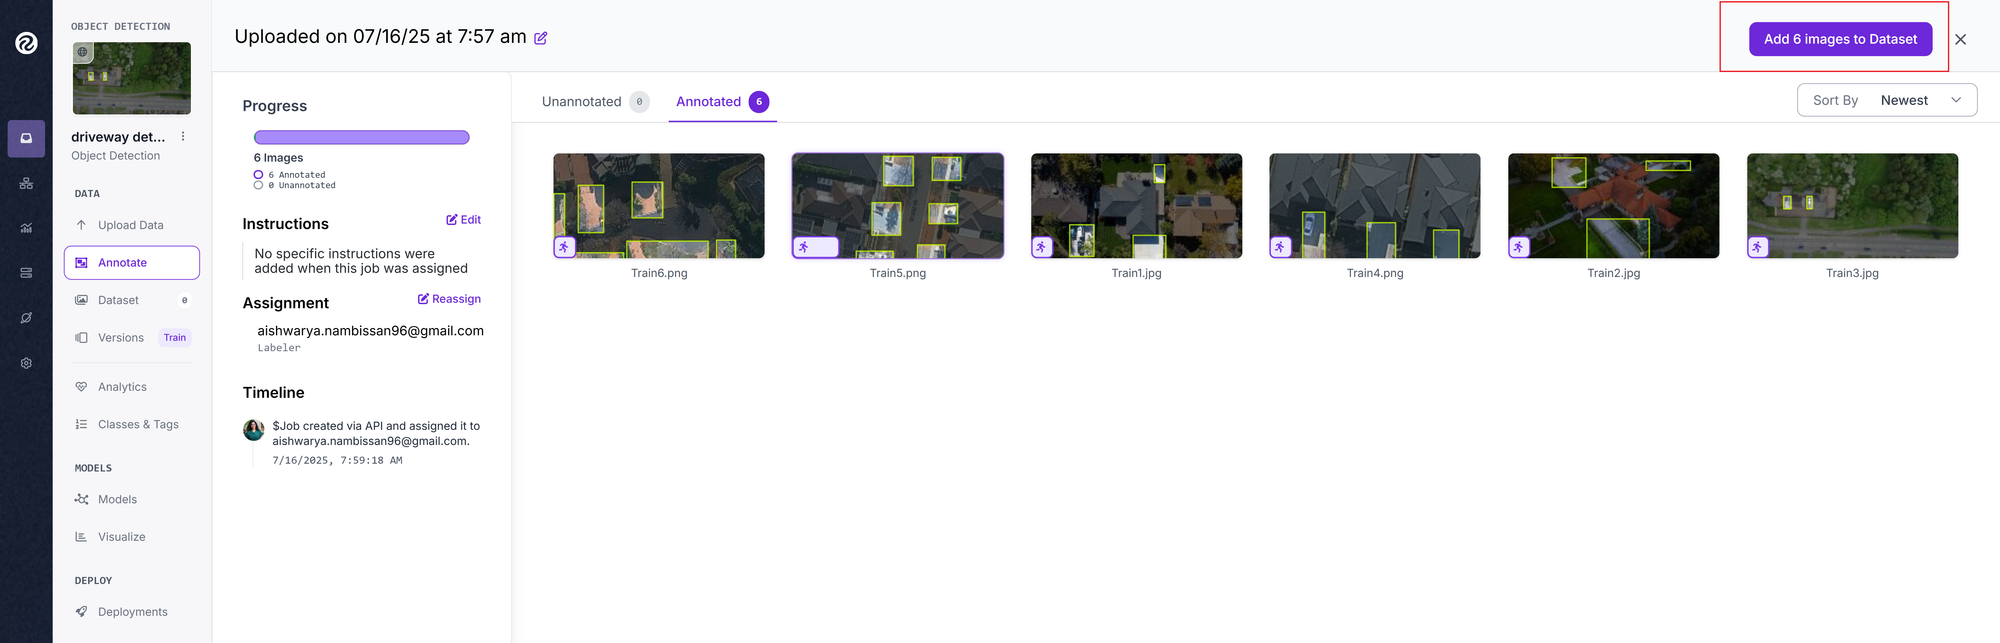The image size is (2000, 643).
Task: Click the timestamp "7/16/2025, 7:59:18 AM"
Action: (337, 461)
